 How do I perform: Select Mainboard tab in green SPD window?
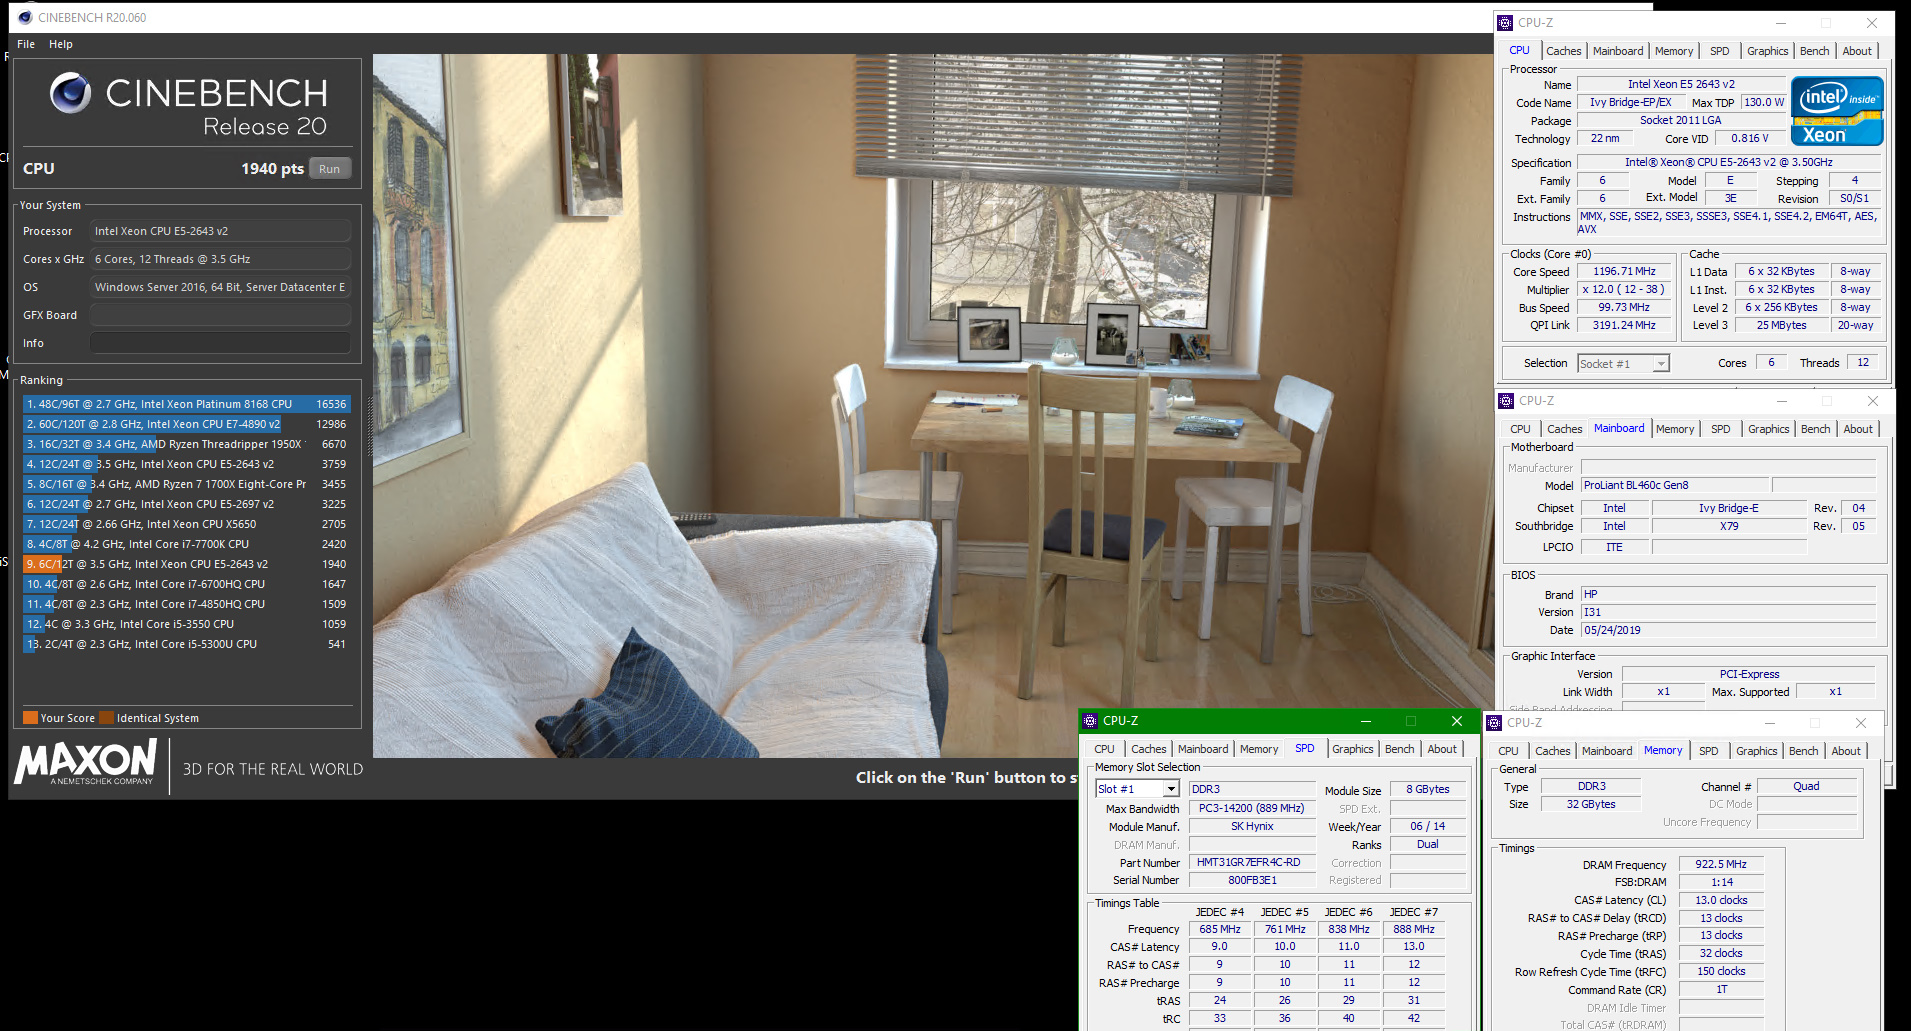[1203, 749]
